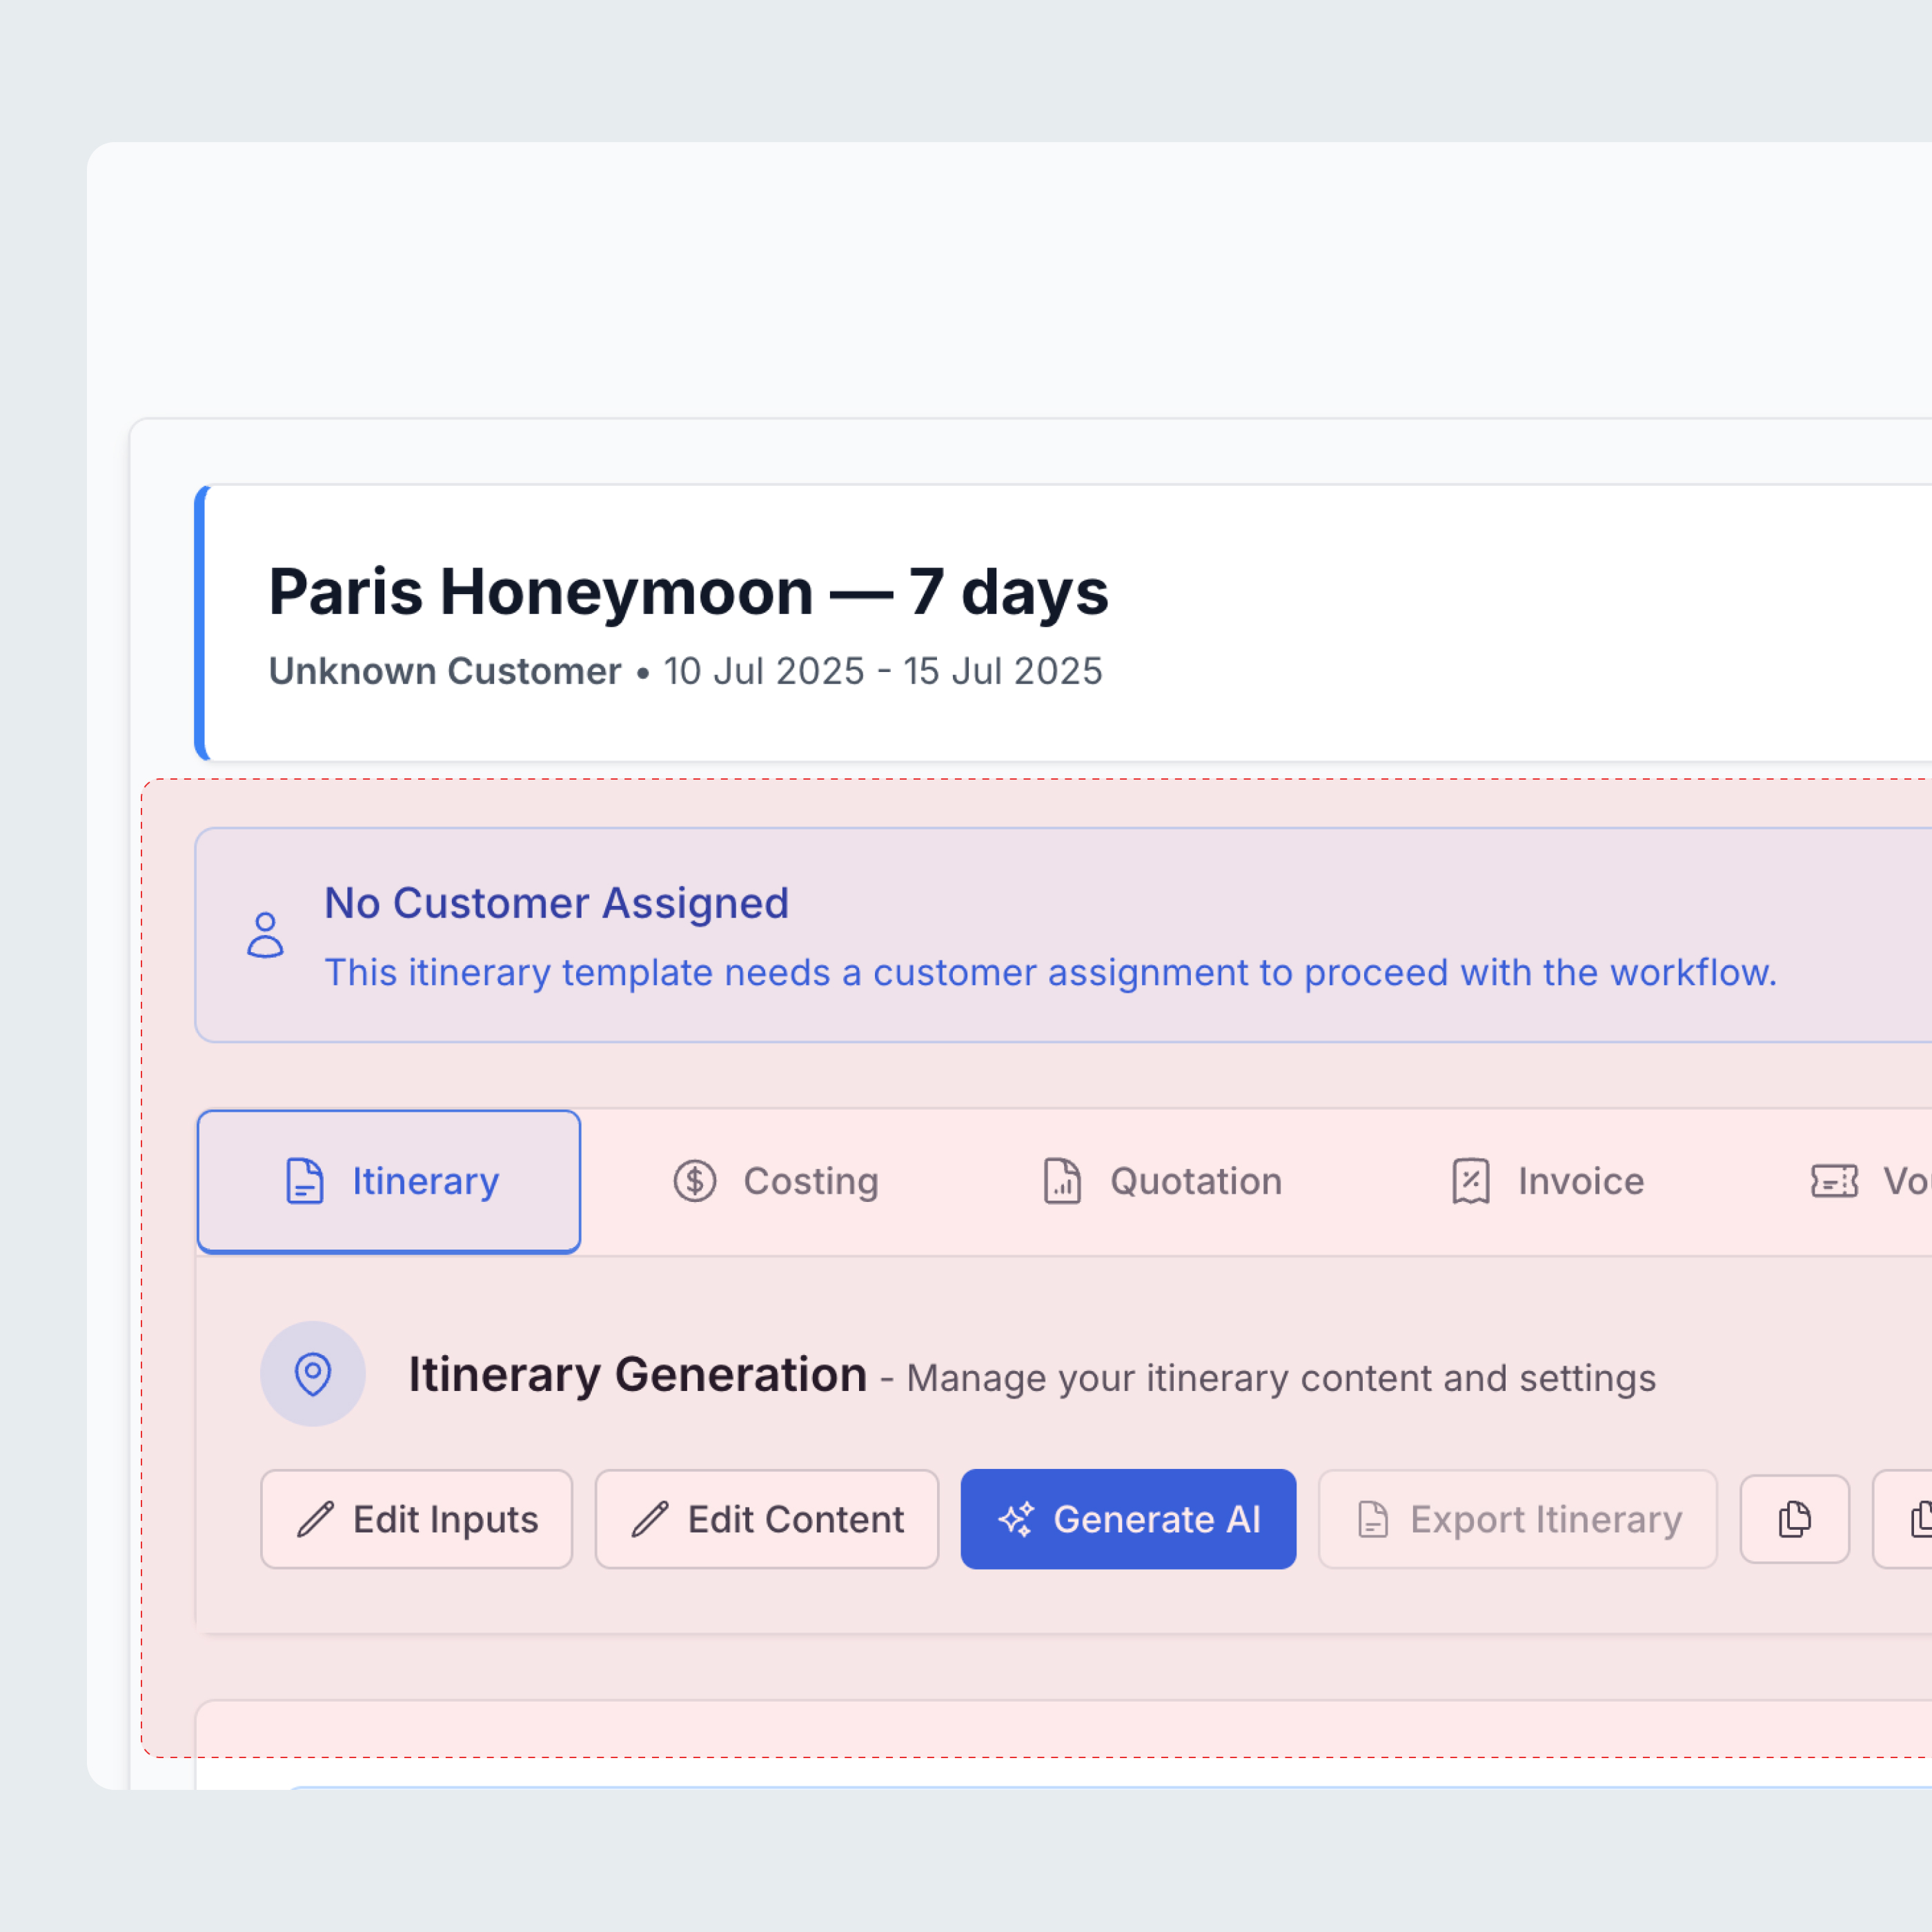Click the copy icon button after Export Itinerary
This screenshot has width=1932, height=1932.
point(1795,1519)
